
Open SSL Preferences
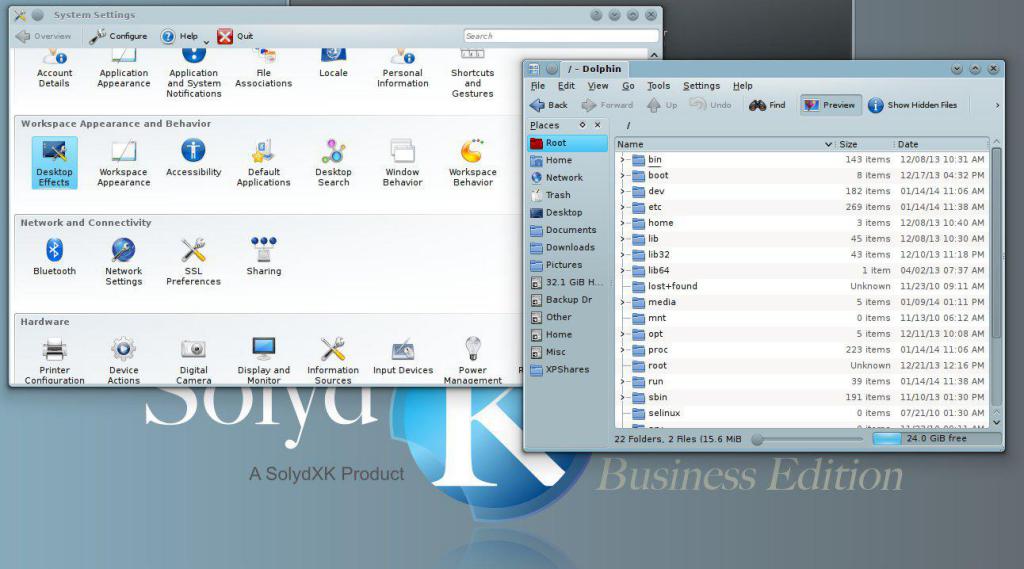(x=193, y=261)
